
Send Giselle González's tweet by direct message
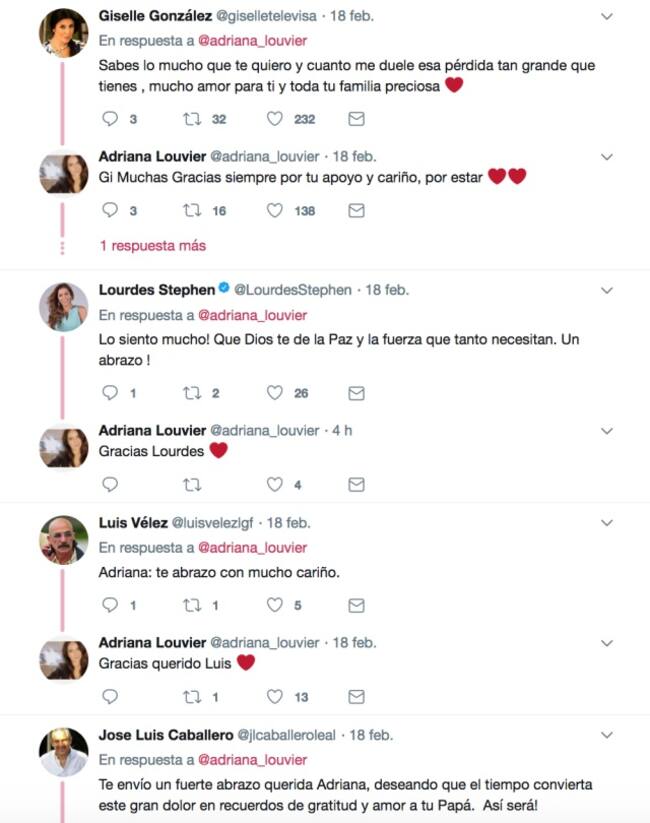coord(355,119)
